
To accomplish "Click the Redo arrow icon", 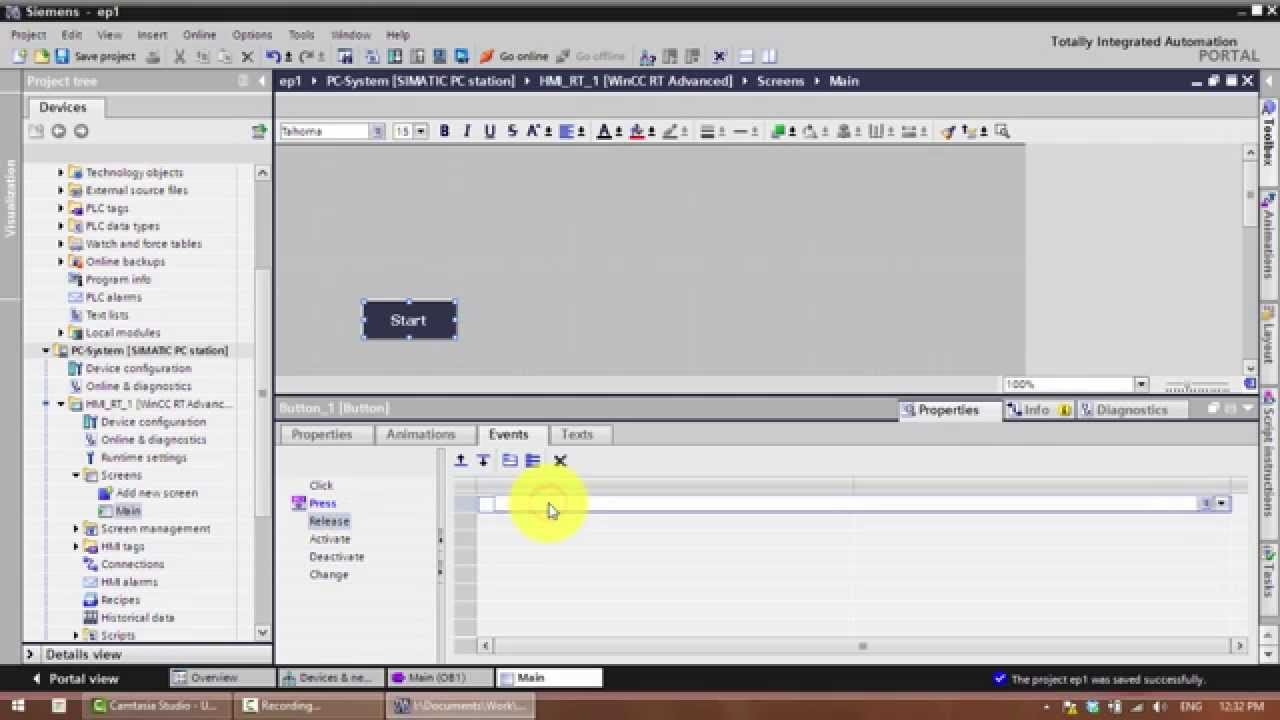I will (x=306, y=57).
